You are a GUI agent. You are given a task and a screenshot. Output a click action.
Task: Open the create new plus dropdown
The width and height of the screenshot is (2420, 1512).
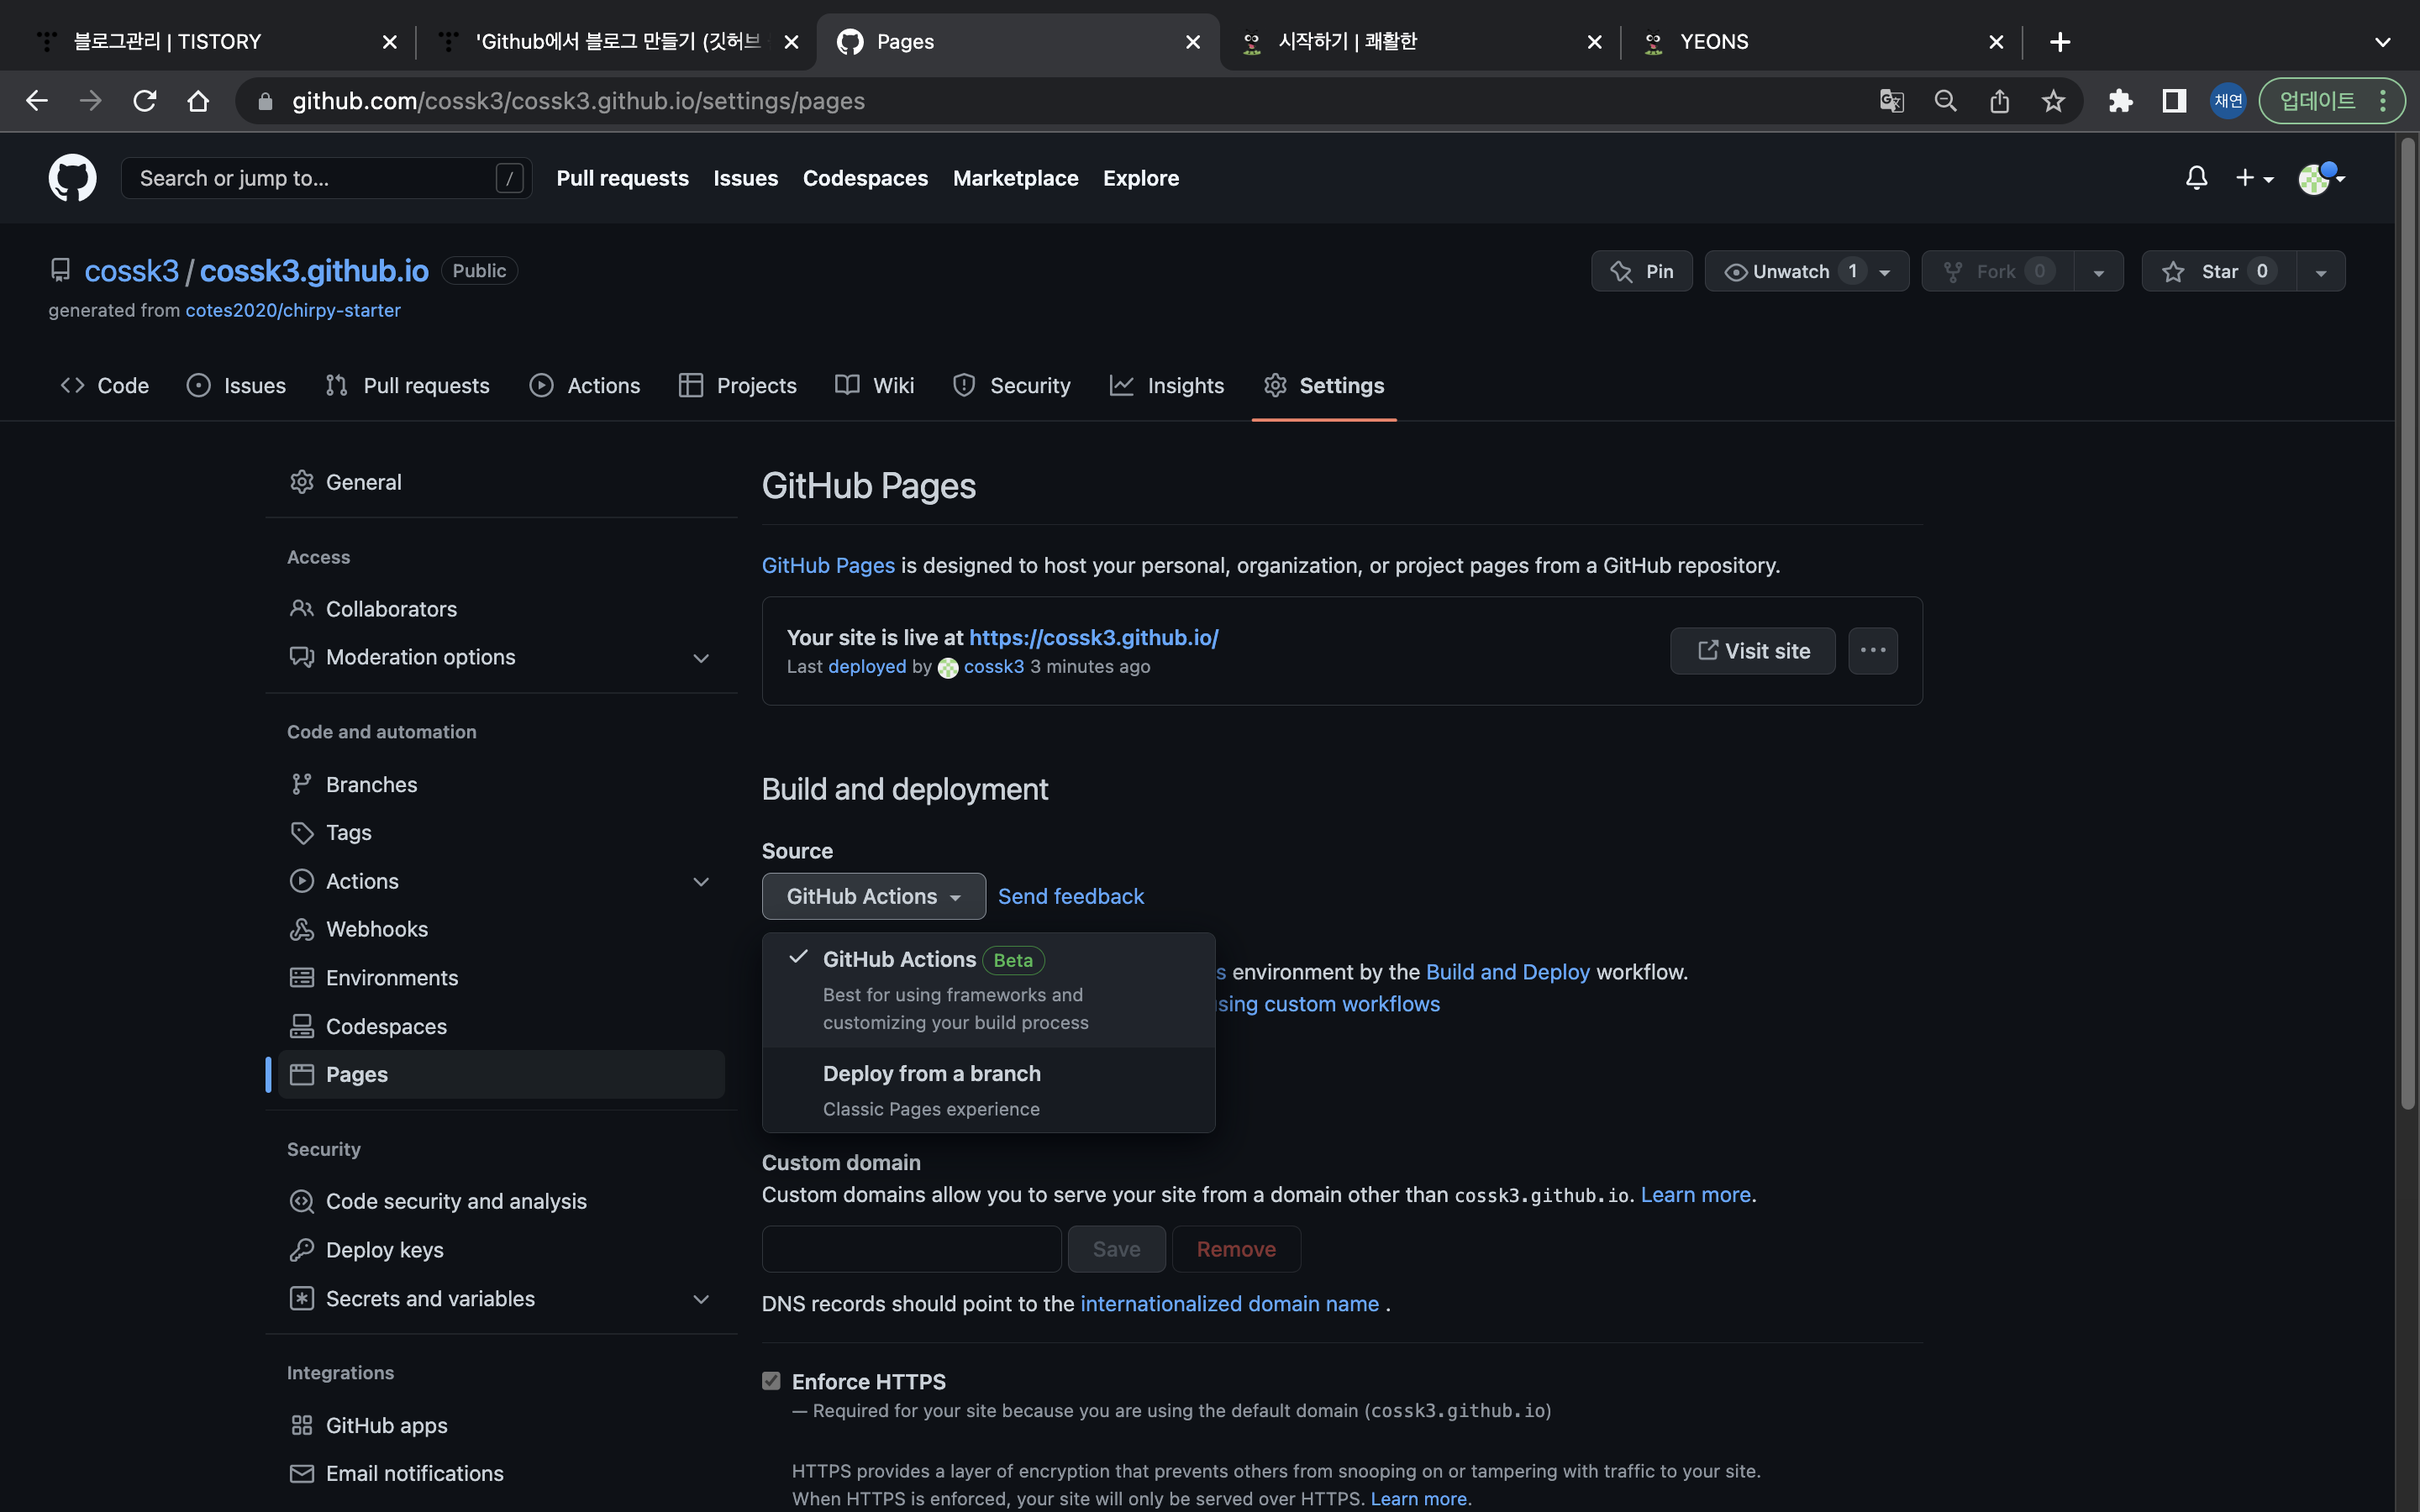[2254, 178]
